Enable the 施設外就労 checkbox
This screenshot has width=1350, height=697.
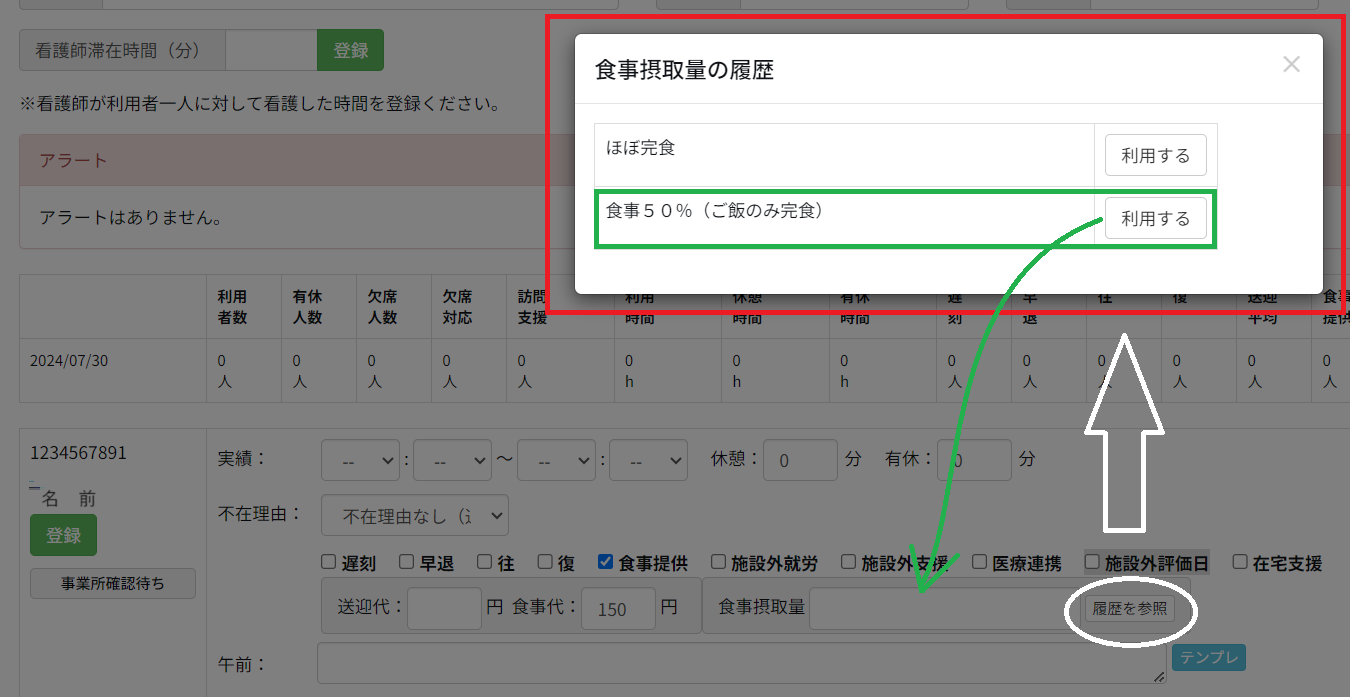tap(718, 563)
